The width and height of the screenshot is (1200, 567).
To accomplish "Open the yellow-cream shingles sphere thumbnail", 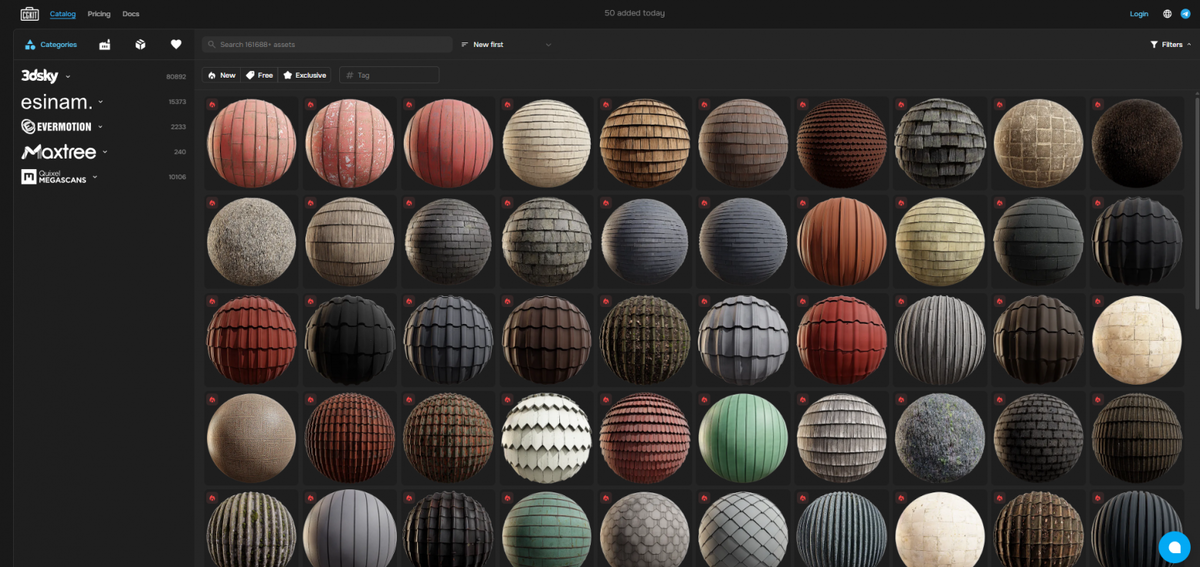I will point(940,242).
